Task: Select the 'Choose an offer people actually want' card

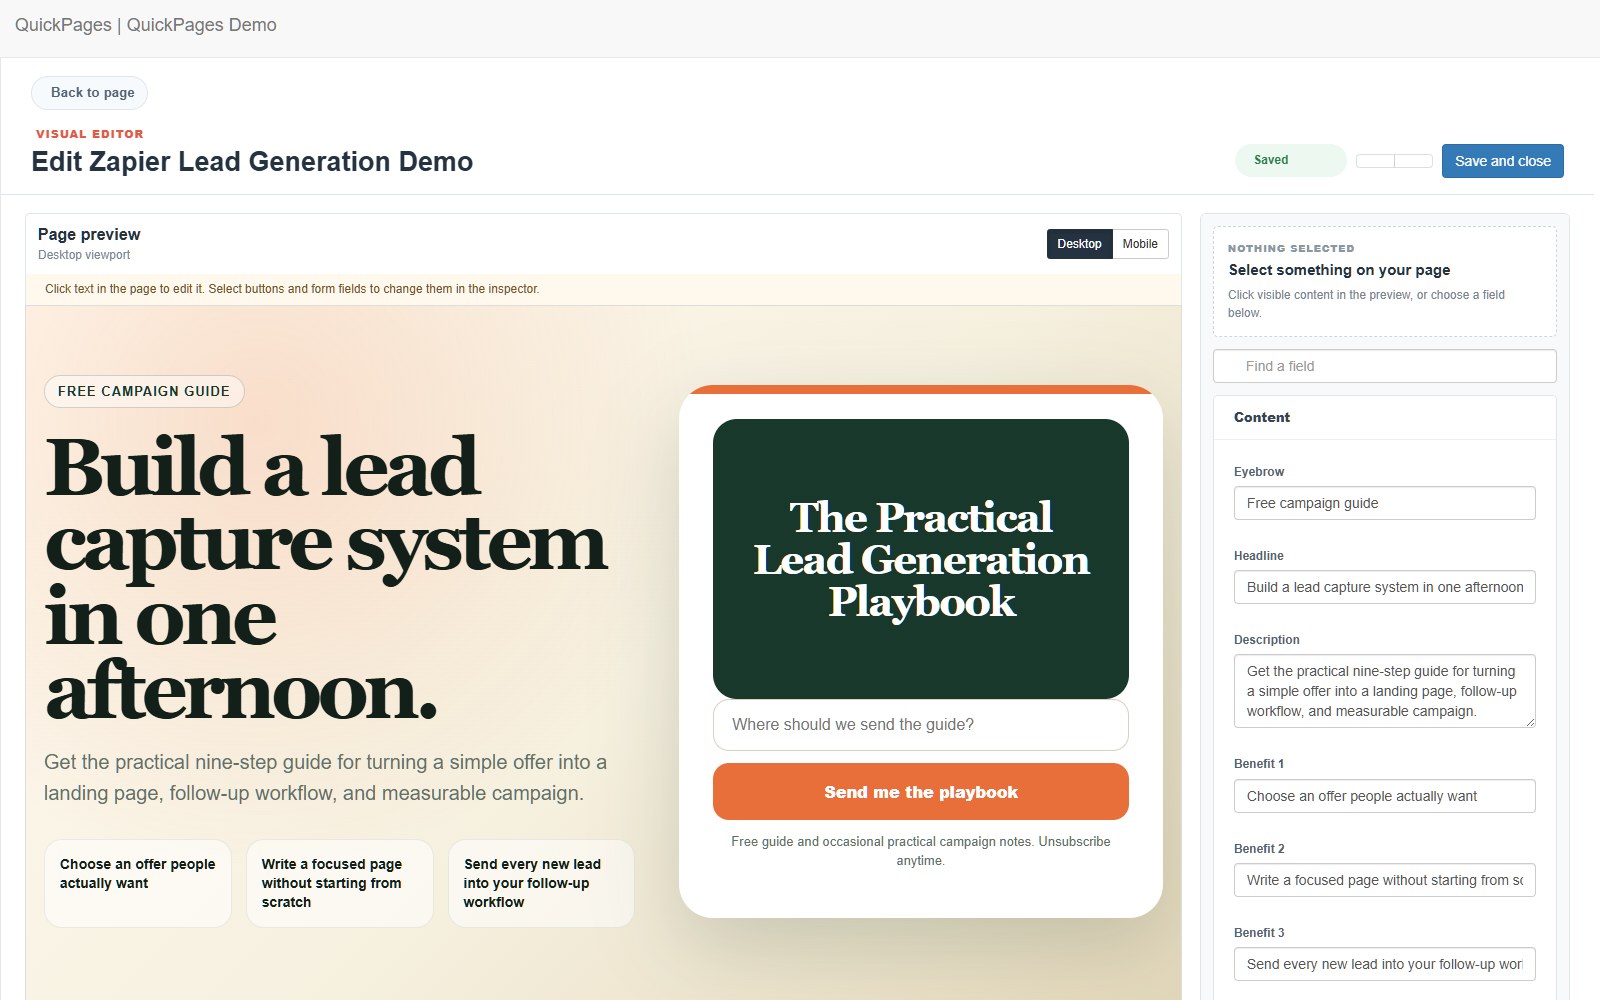Action: [x=138, y=883]
